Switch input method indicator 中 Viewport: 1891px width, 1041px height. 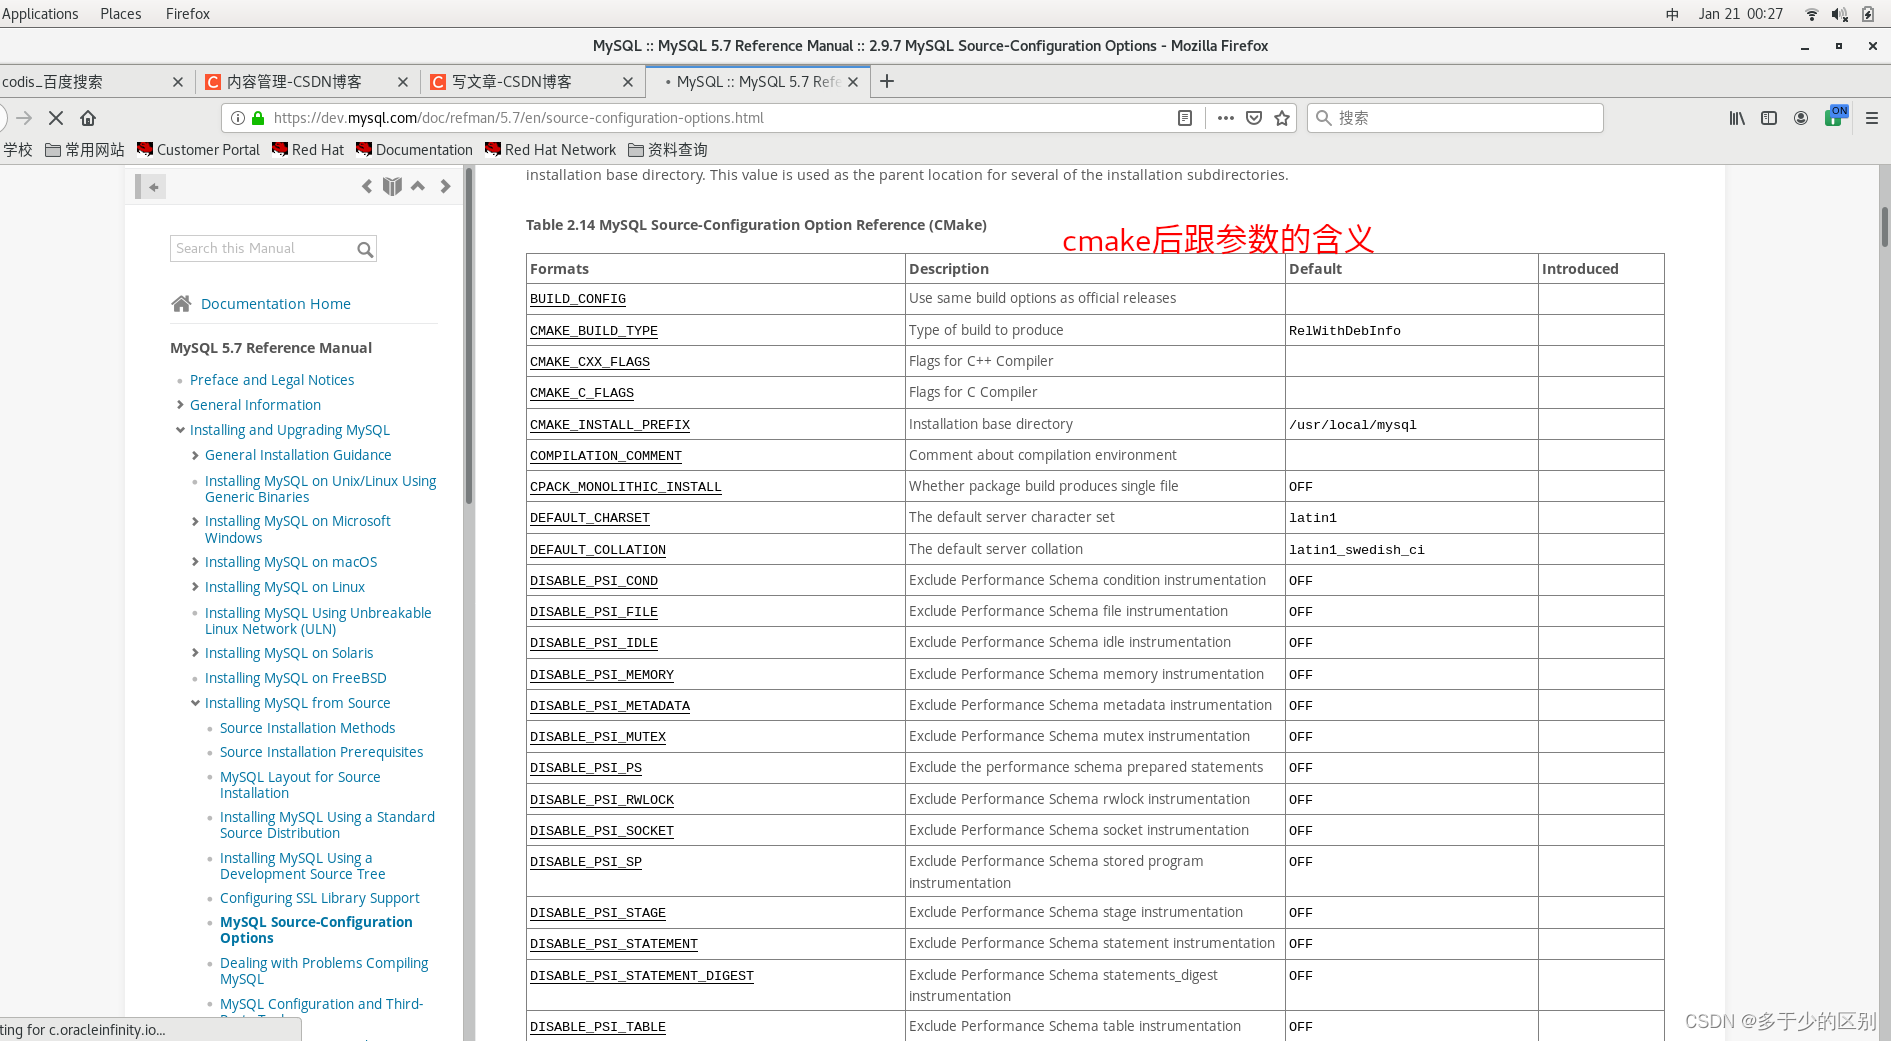(1672, 14)
